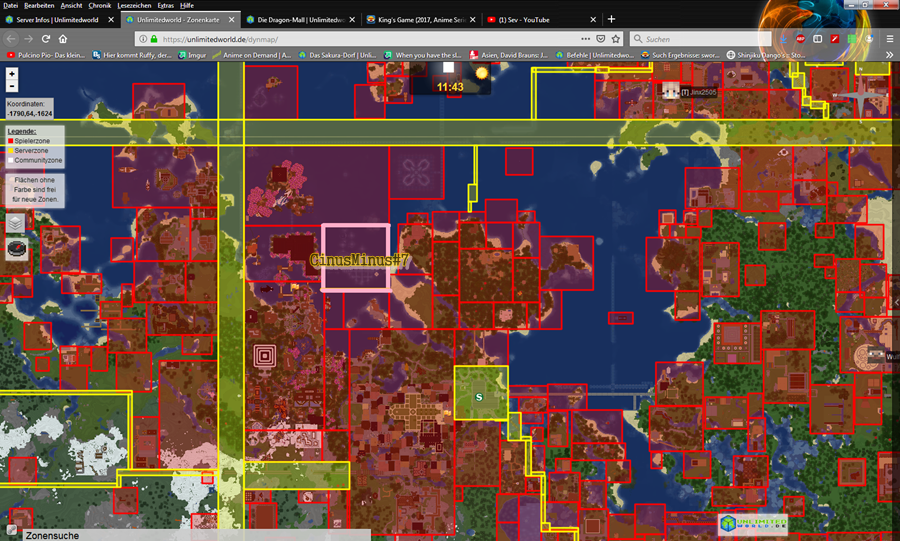900x541 pixels.
Task: Zoom in the map with plus button
Action: click(x=11, y=73)
